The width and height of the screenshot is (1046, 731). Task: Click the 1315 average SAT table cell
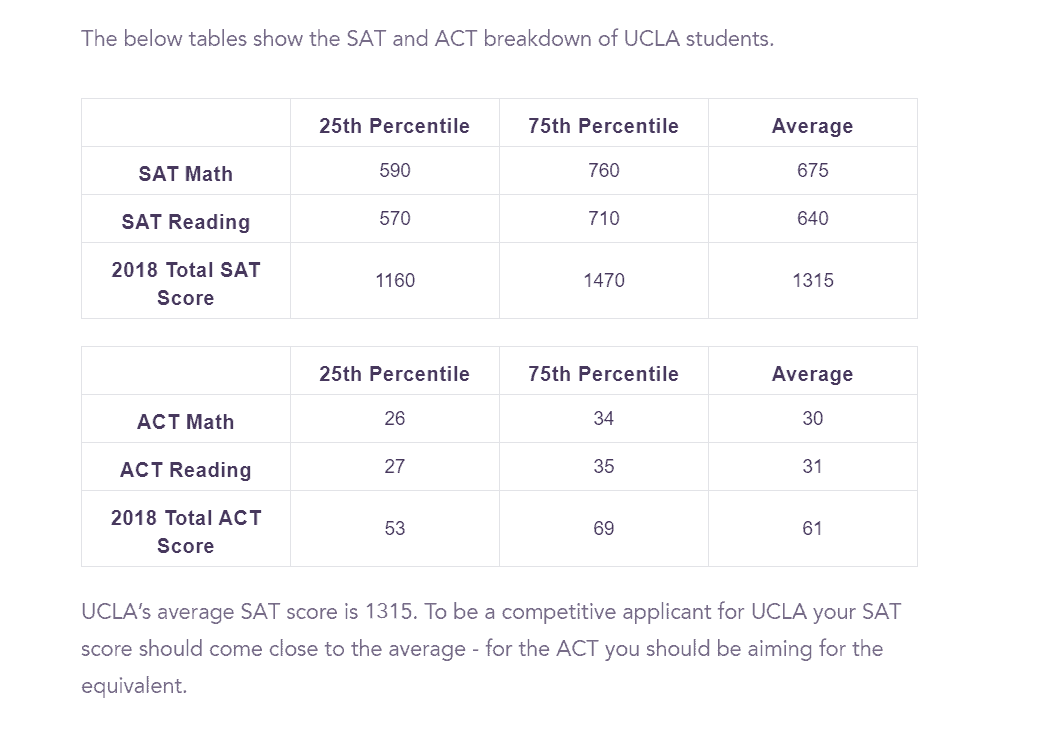813,280
